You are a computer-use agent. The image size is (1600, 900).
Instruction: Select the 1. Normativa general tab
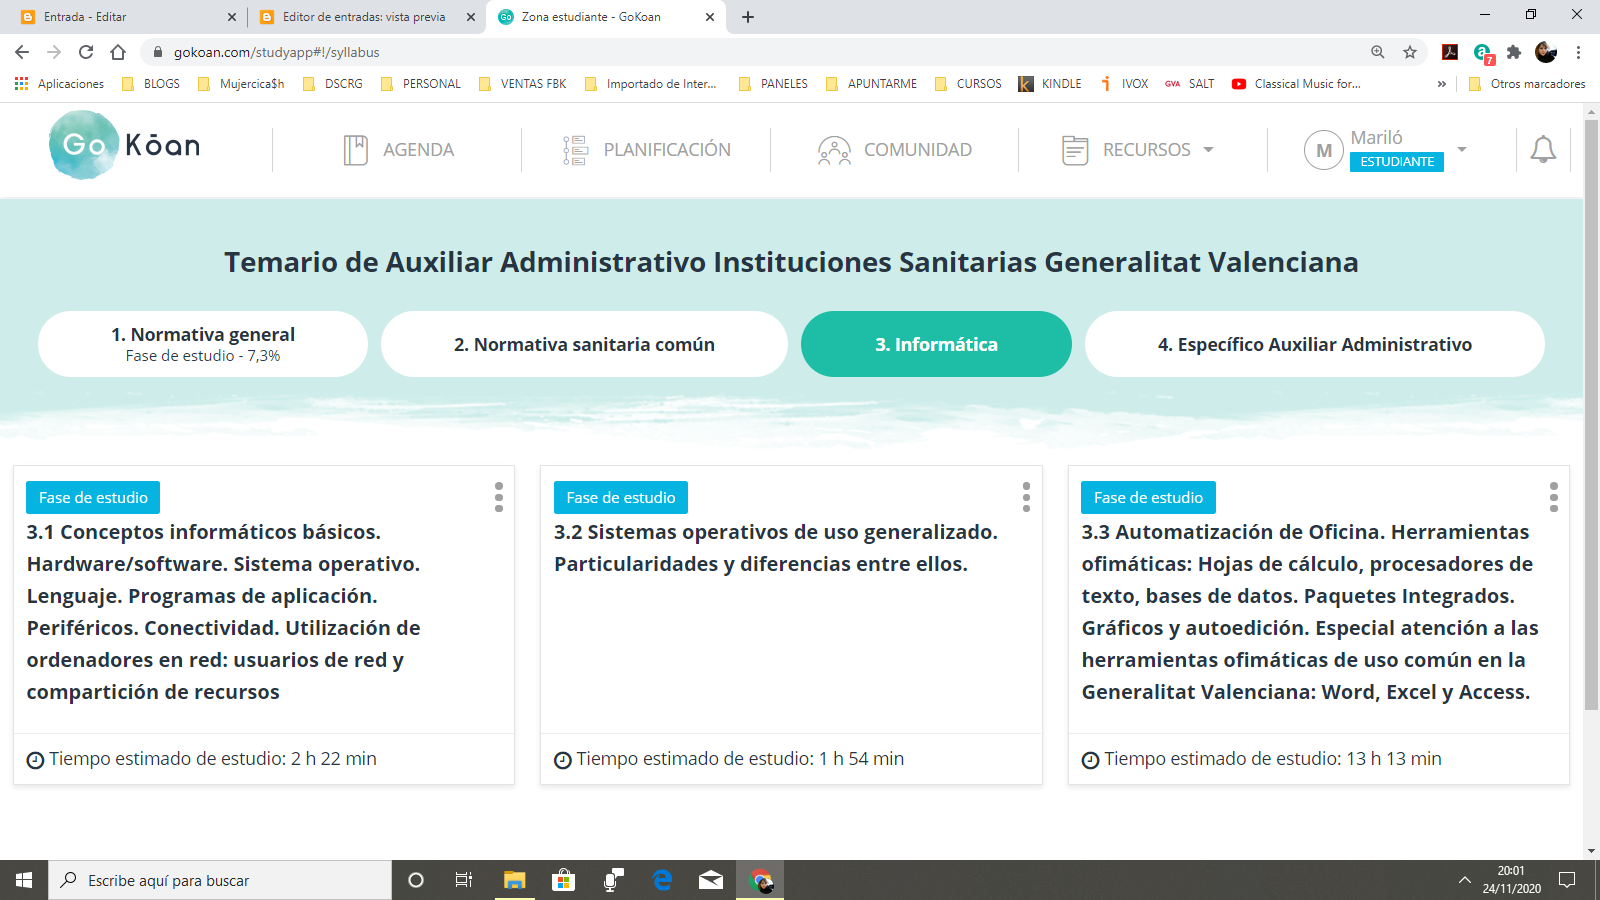203,344
